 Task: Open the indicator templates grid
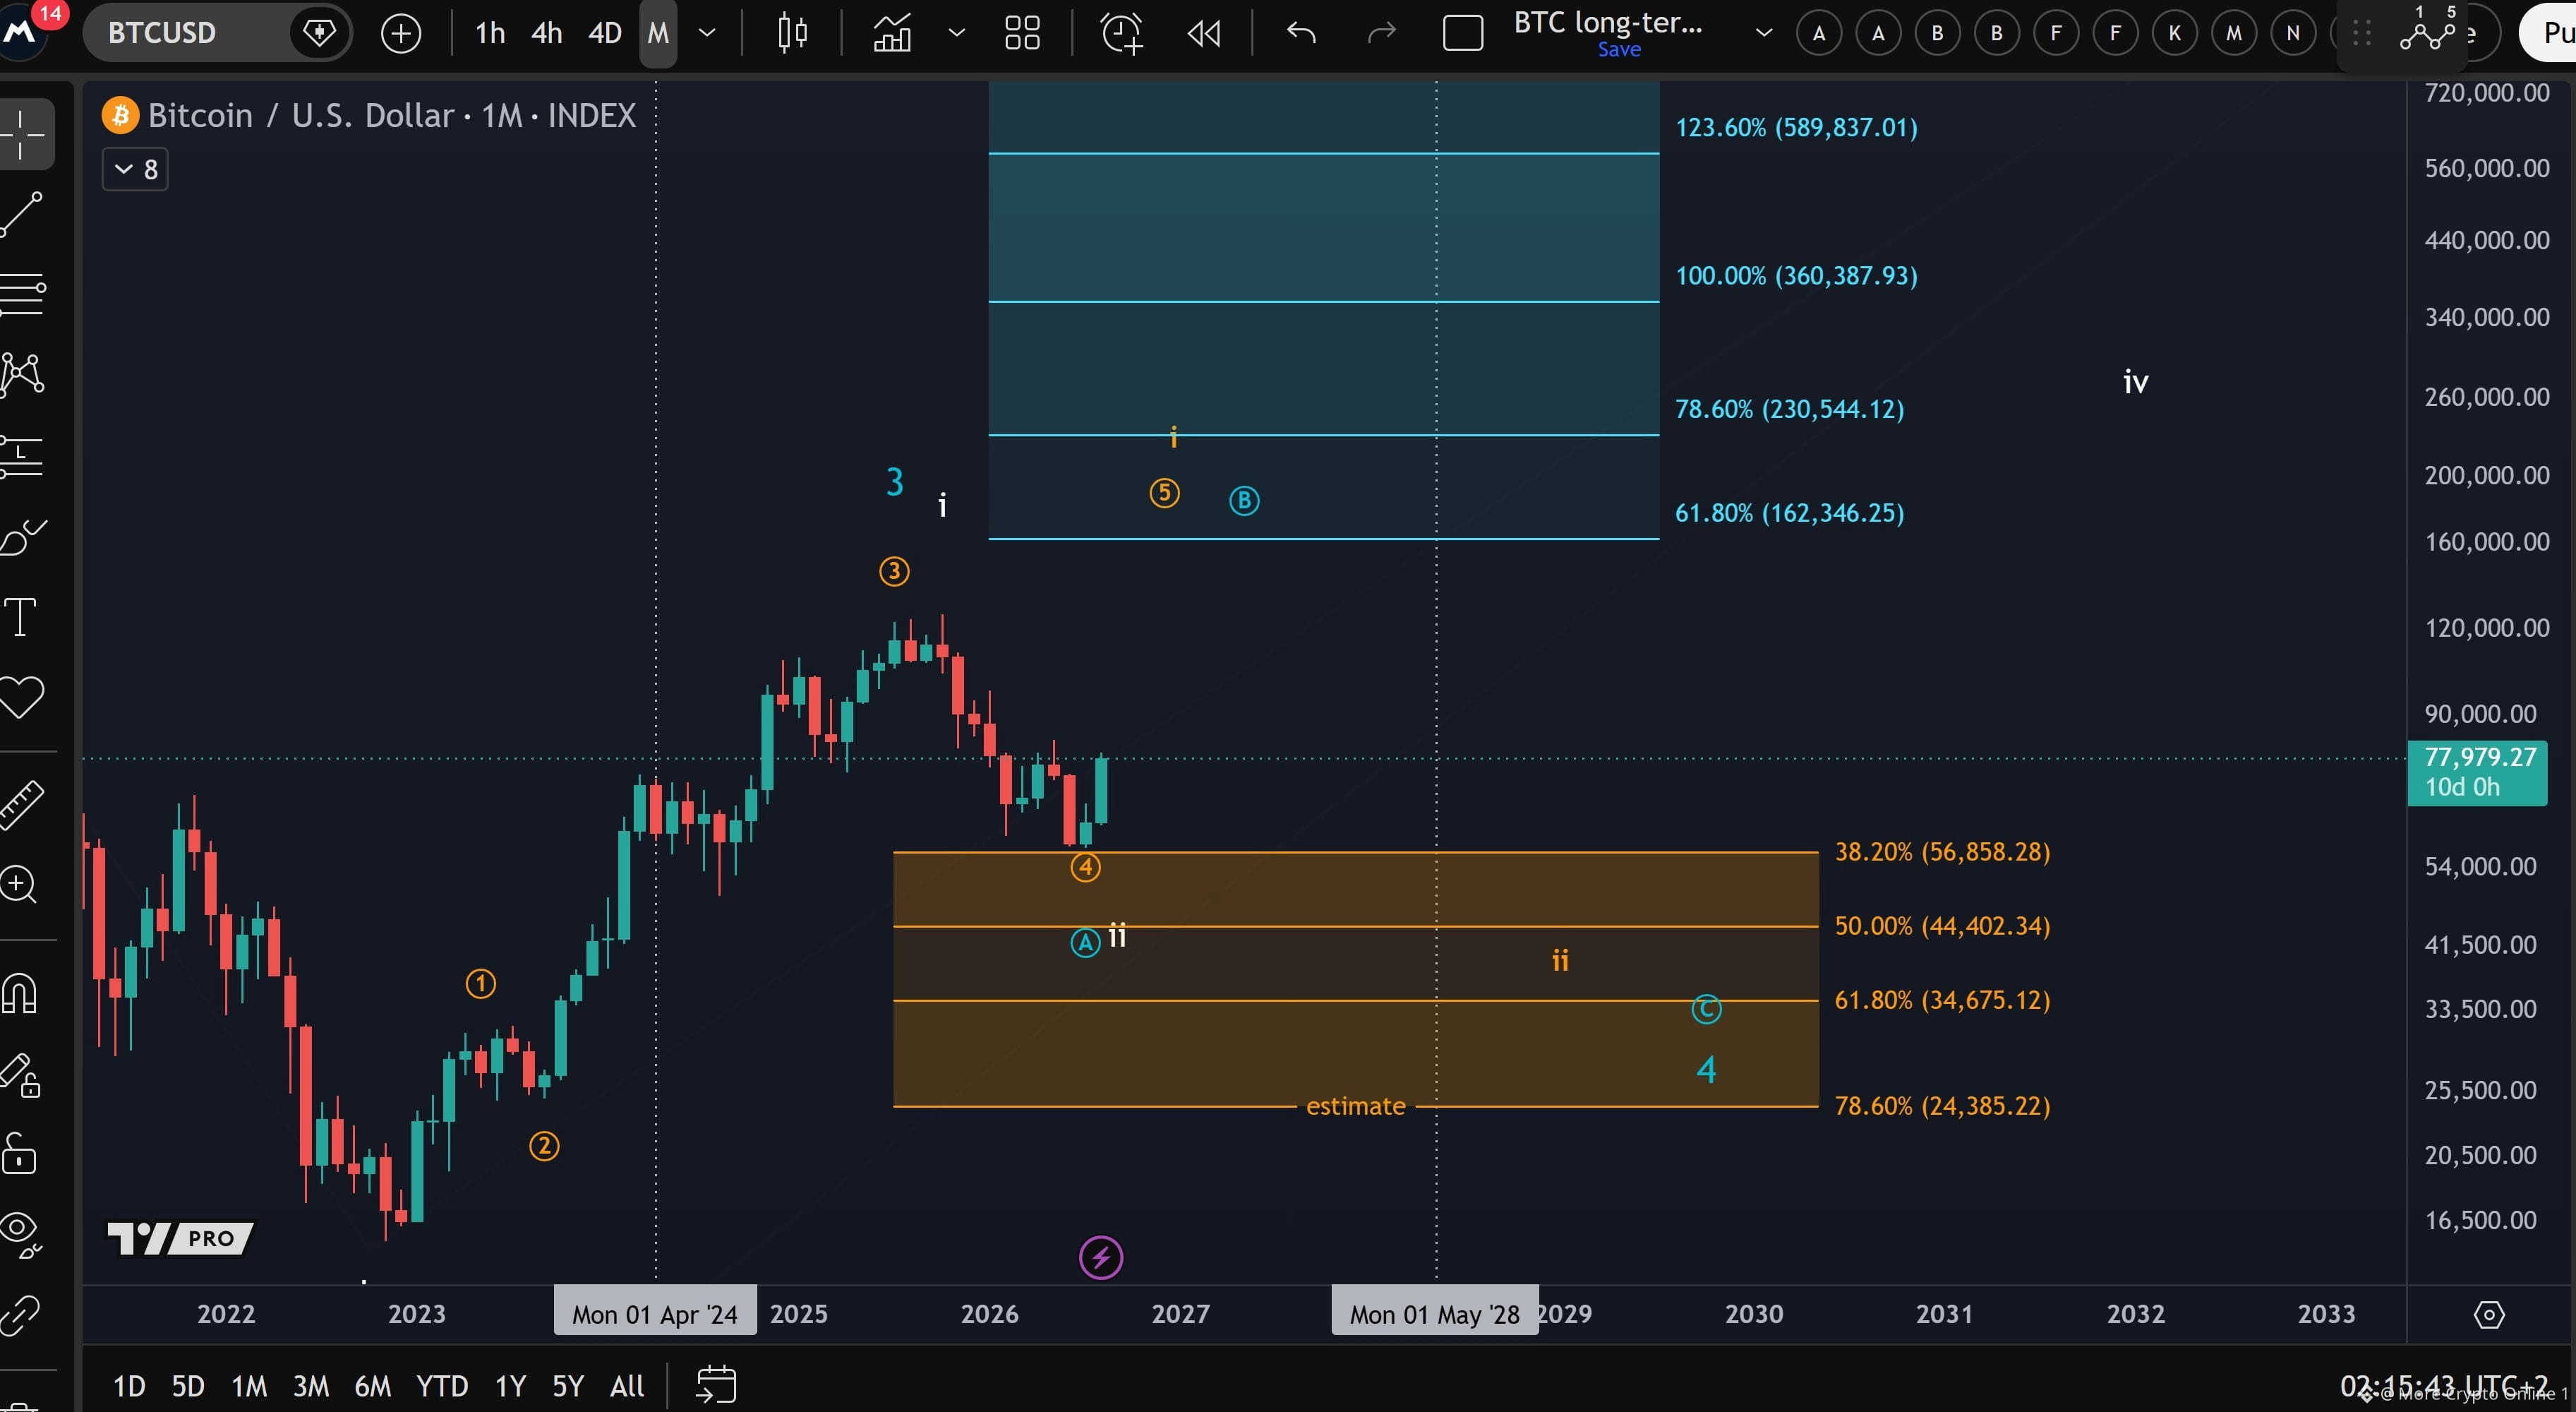click(1022, 33)
